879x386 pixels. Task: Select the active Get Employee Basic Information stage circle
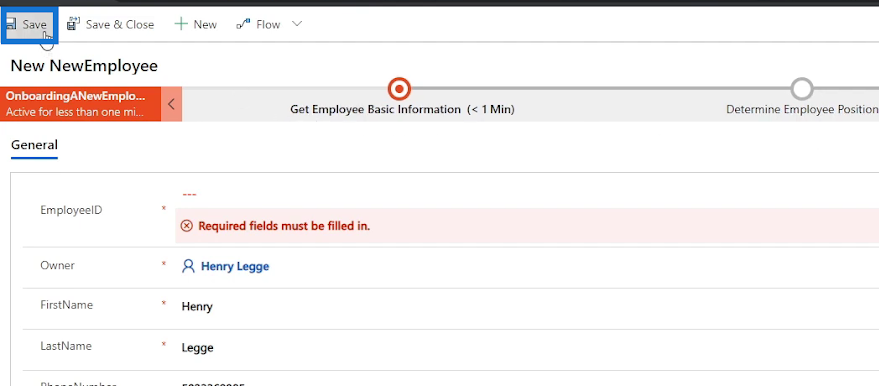tap(399, 89)
